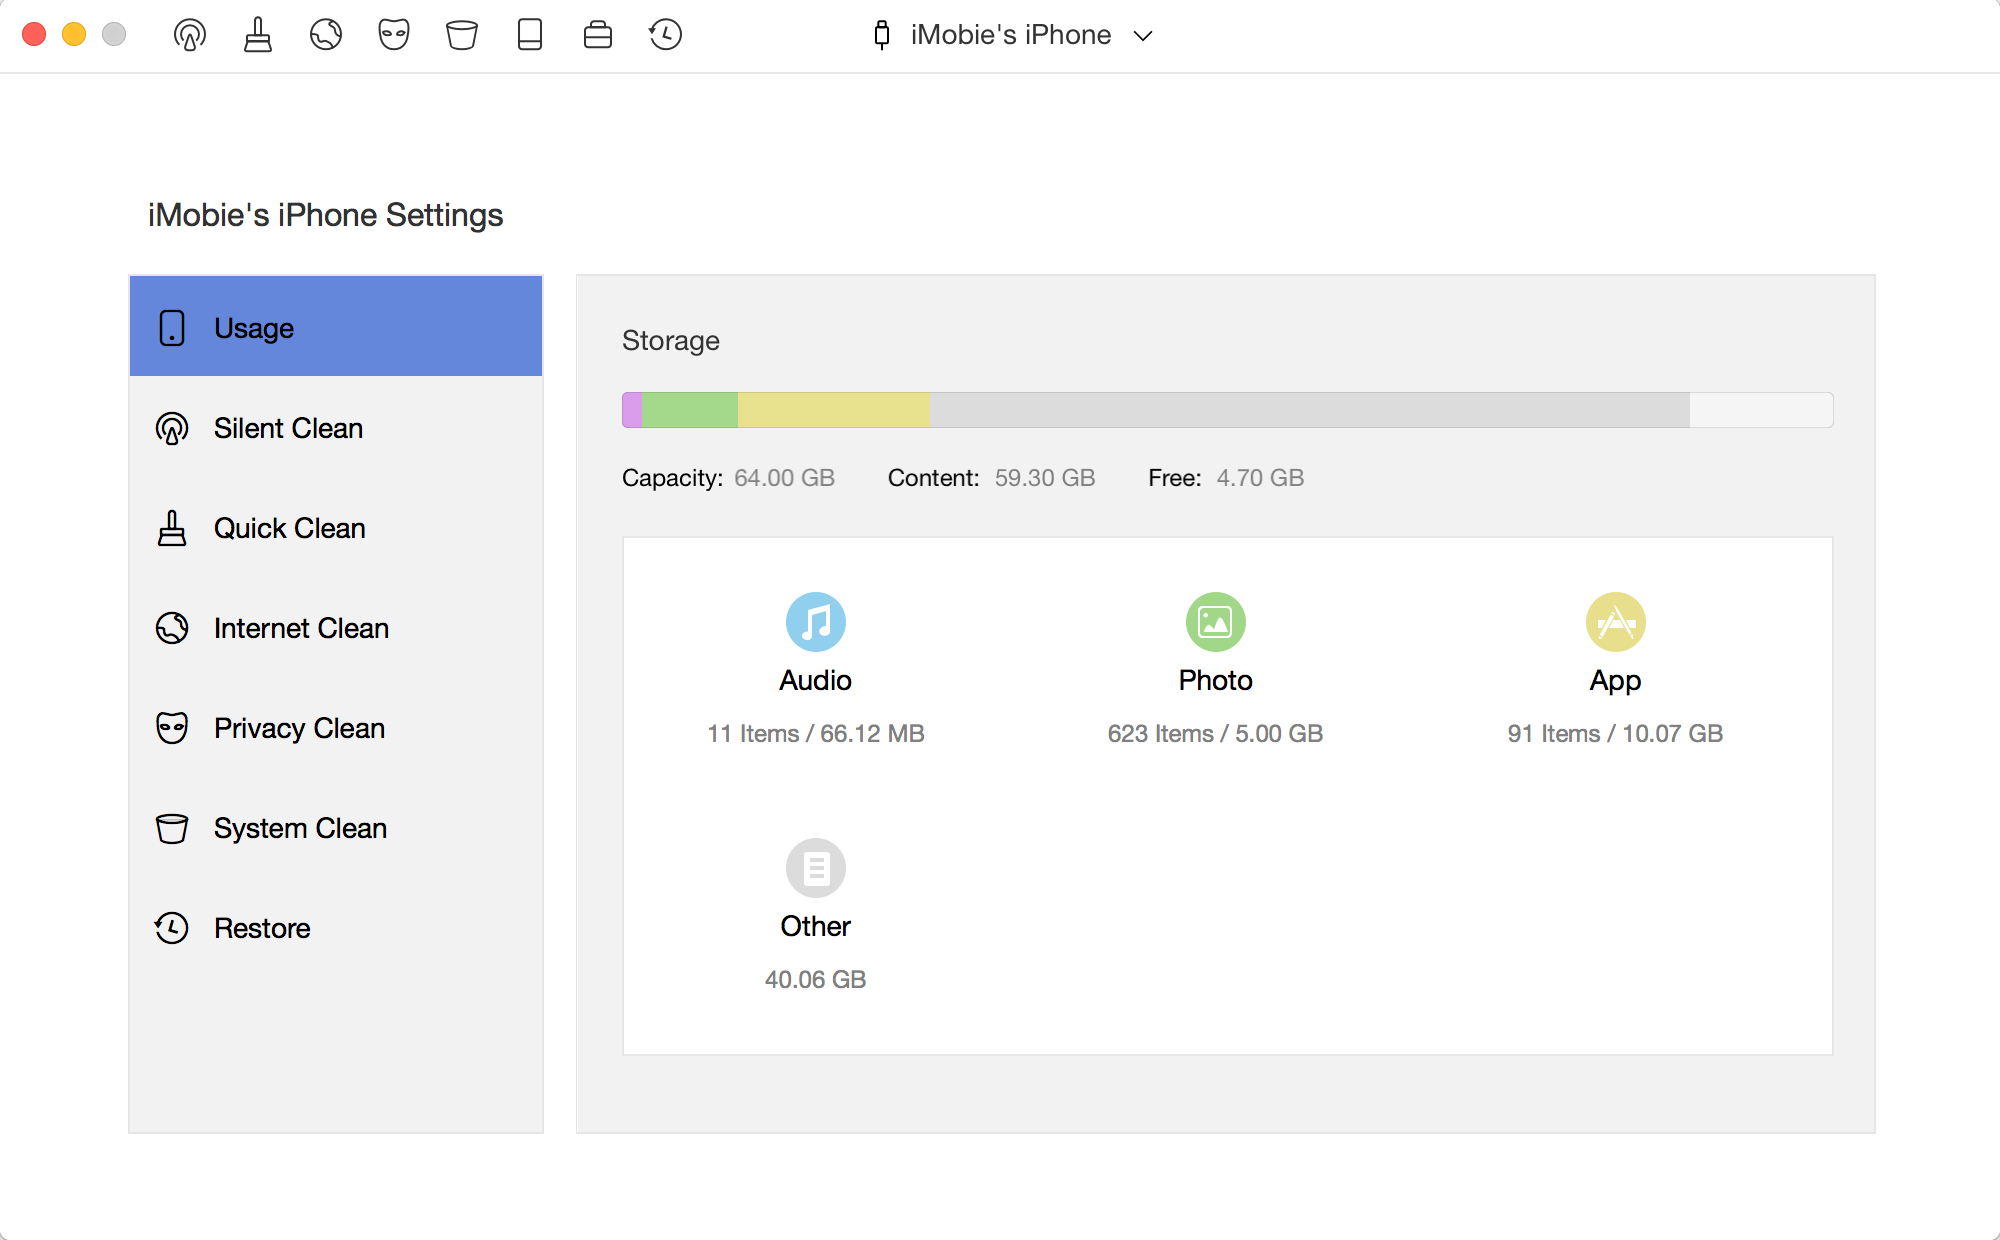
Task: Expand the iMobie's iPhone device dropdown
Action: (x=1013, y=35)
